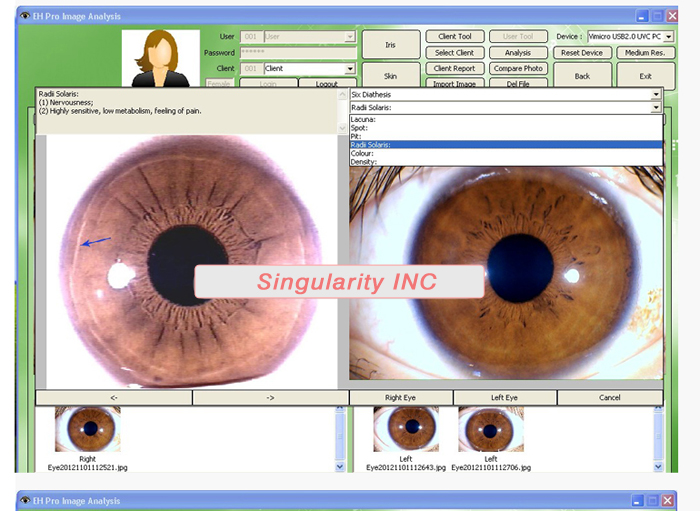Click the Import Image button
700x511 pixels.
(455, 83)
